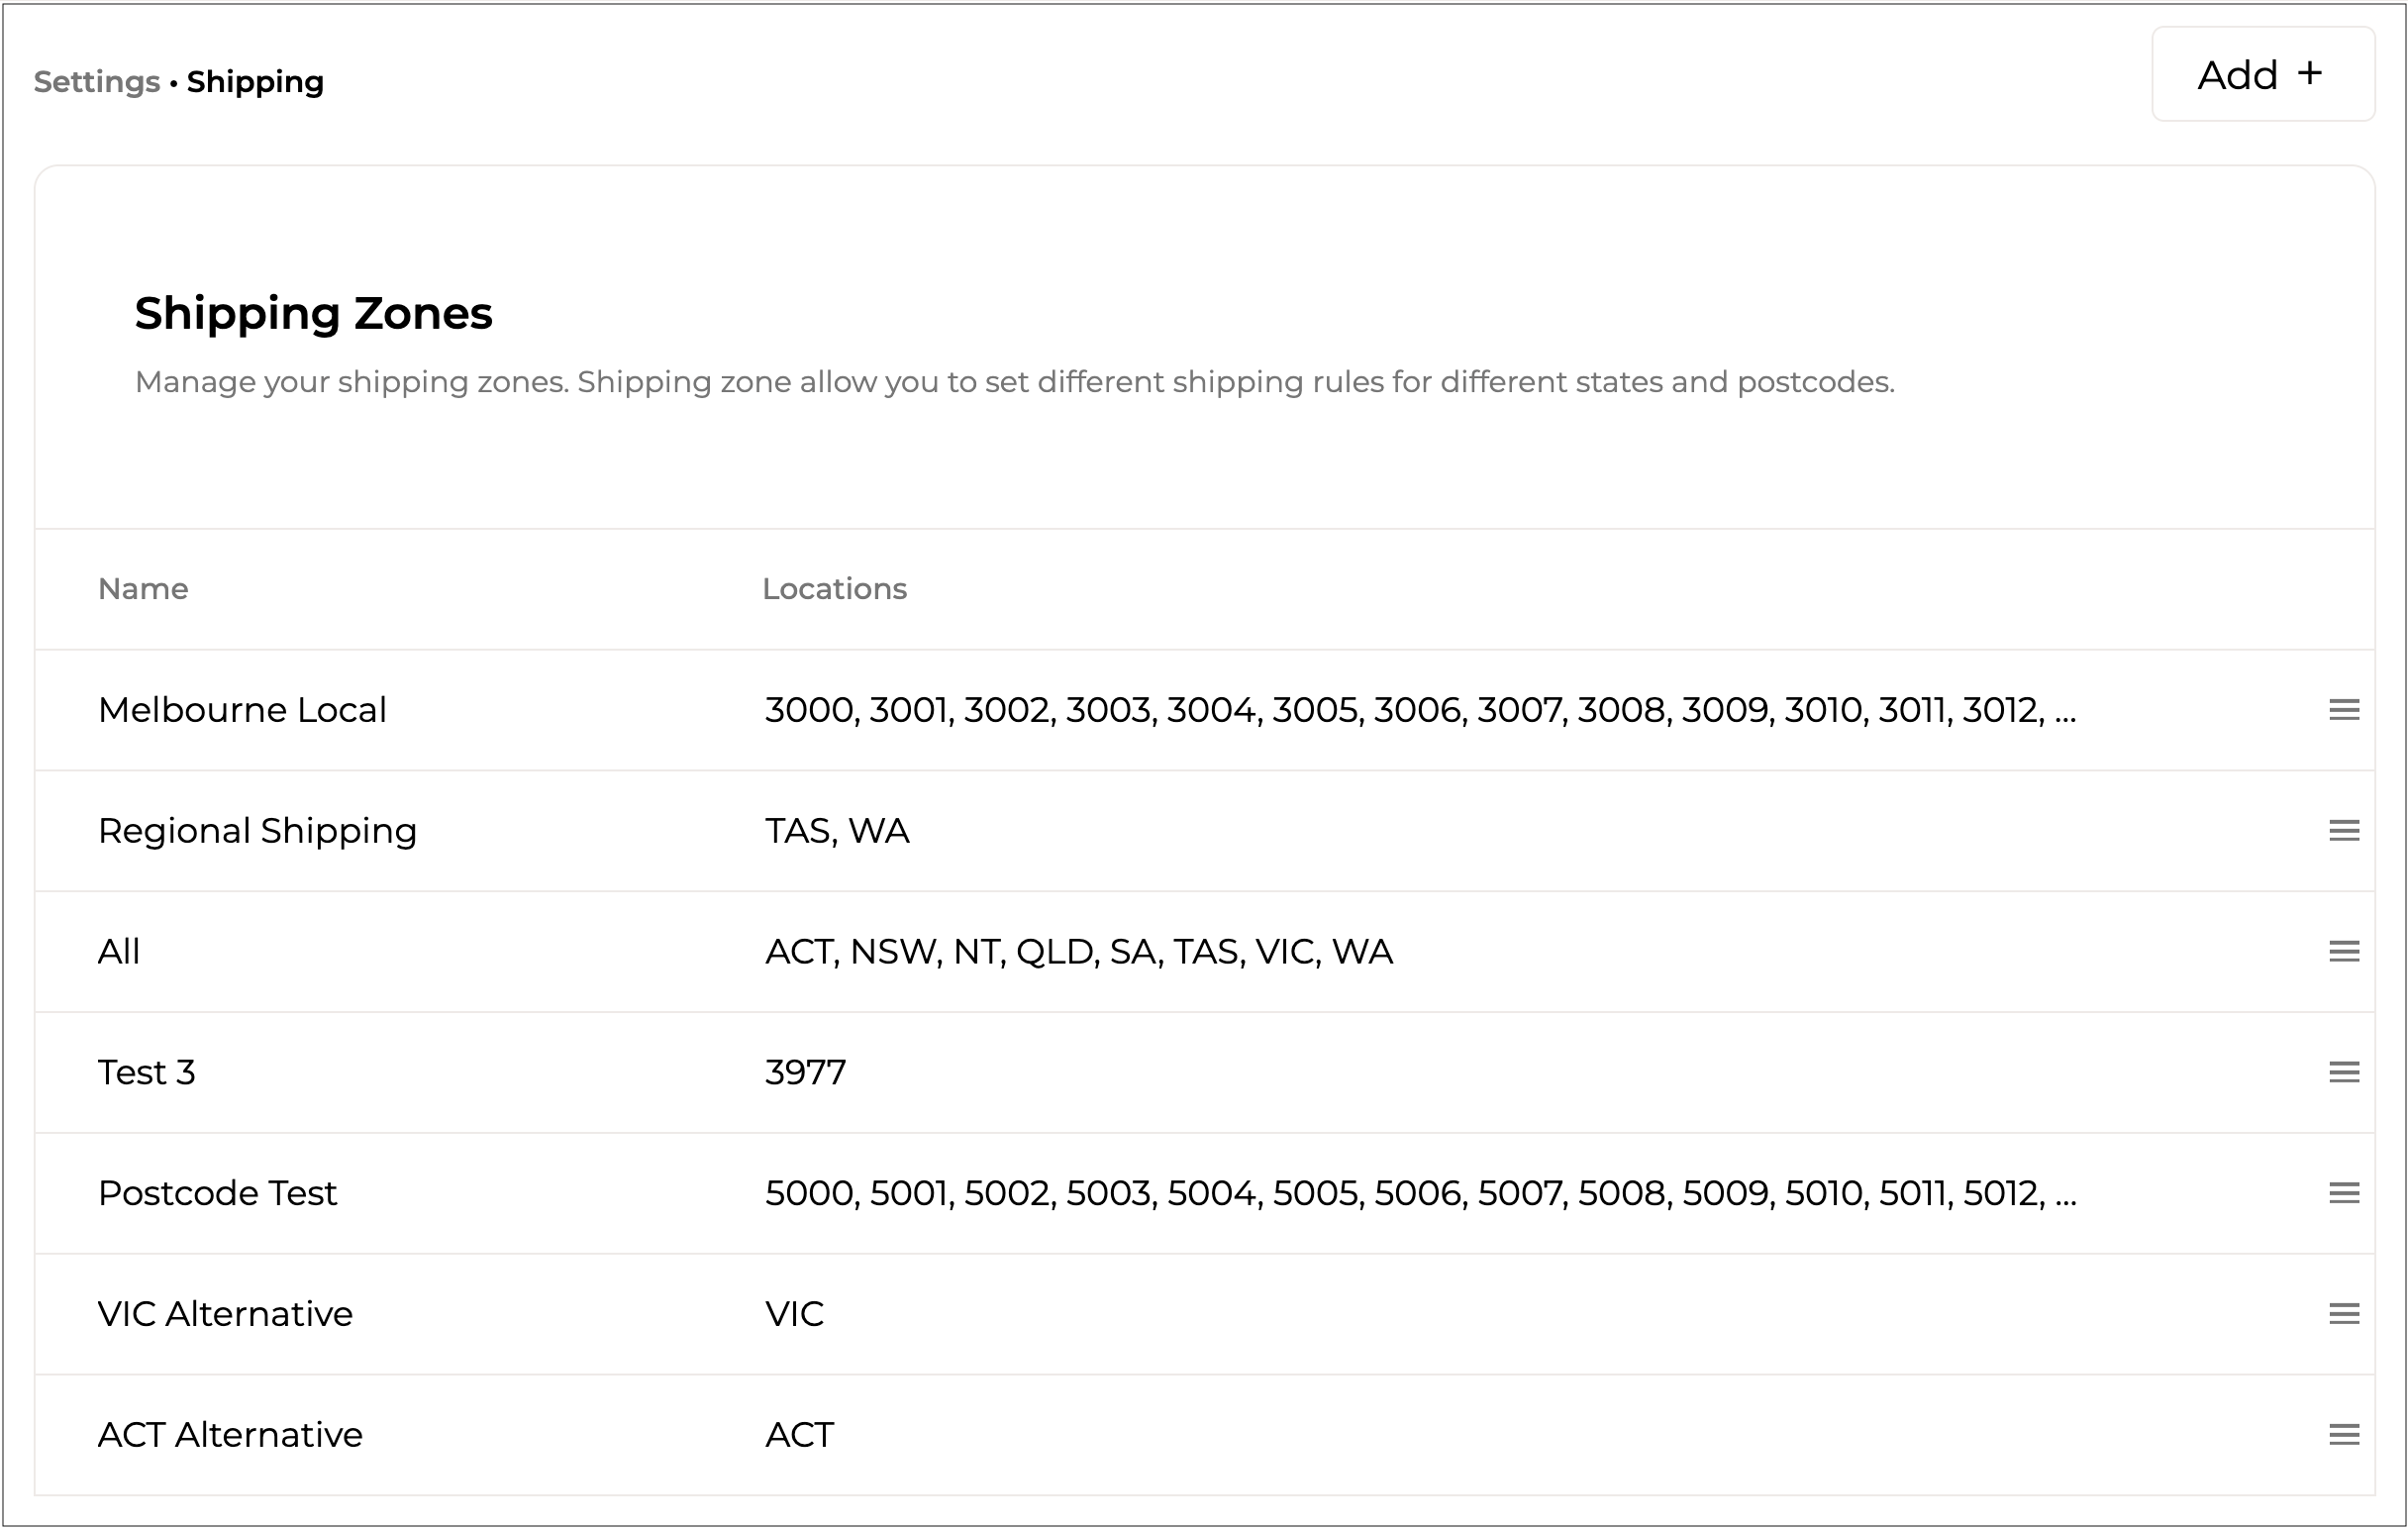Click the reorder handle for Test 3

click(x=2343, y=1073)
